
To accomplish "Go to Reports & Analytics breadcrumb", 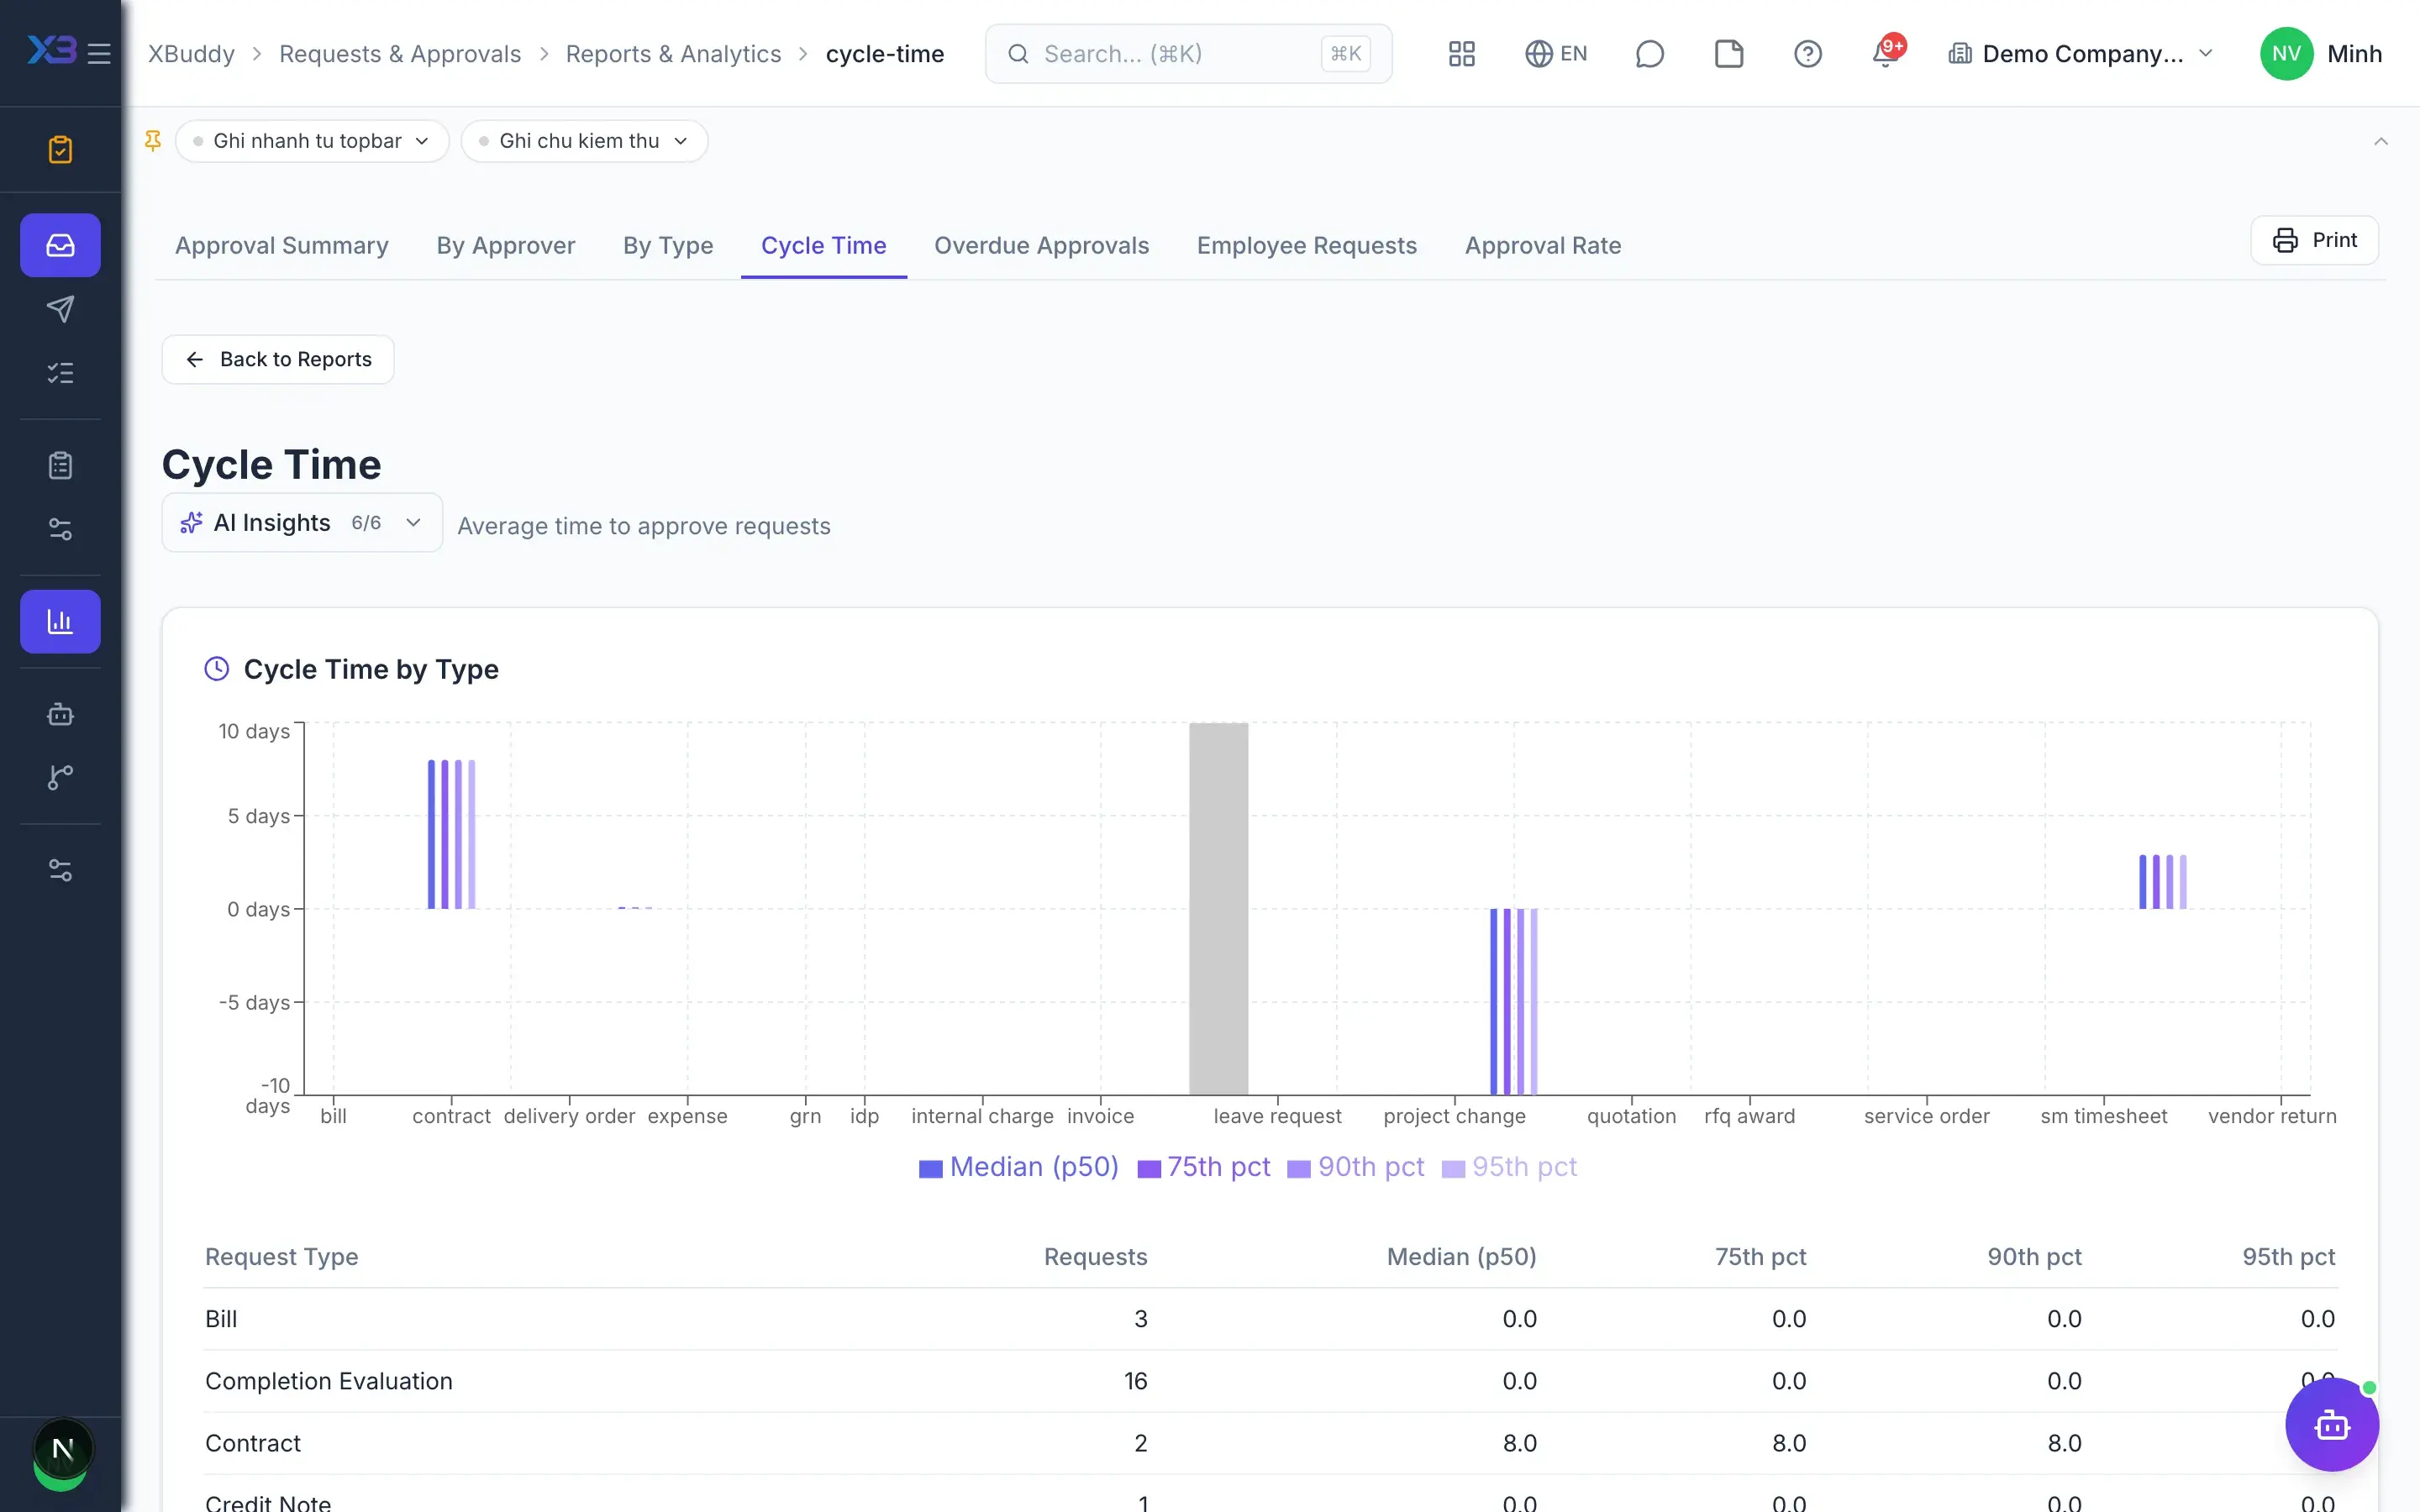I will coord(673,53).
